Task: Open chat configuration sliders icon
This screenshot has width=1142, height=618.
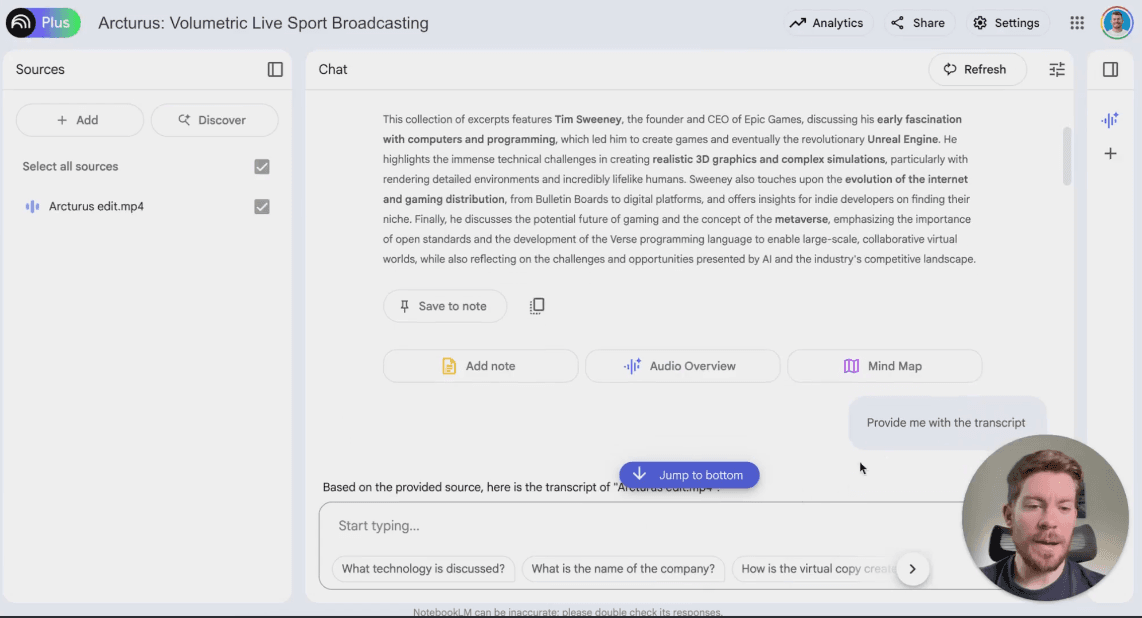Action: [1057, 69]
